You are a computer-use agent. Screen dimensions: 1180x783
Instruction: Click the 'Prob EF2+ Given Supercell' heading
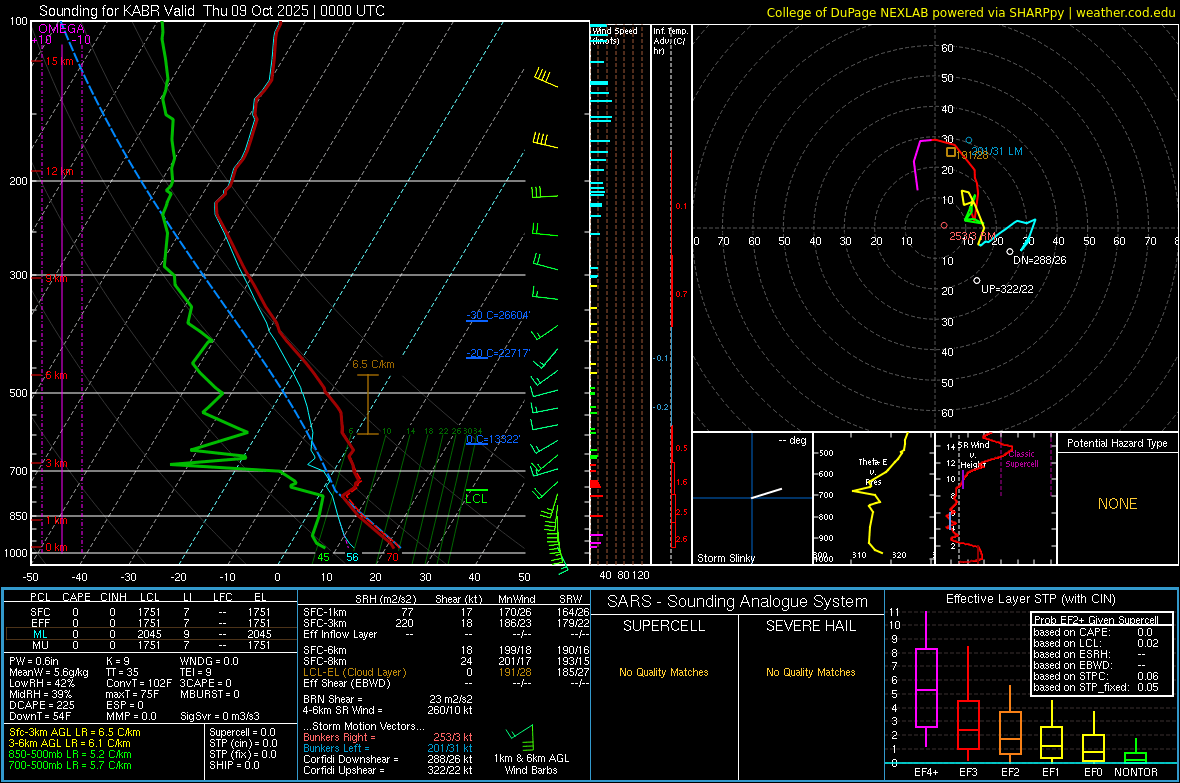(x=1096, y=620)
